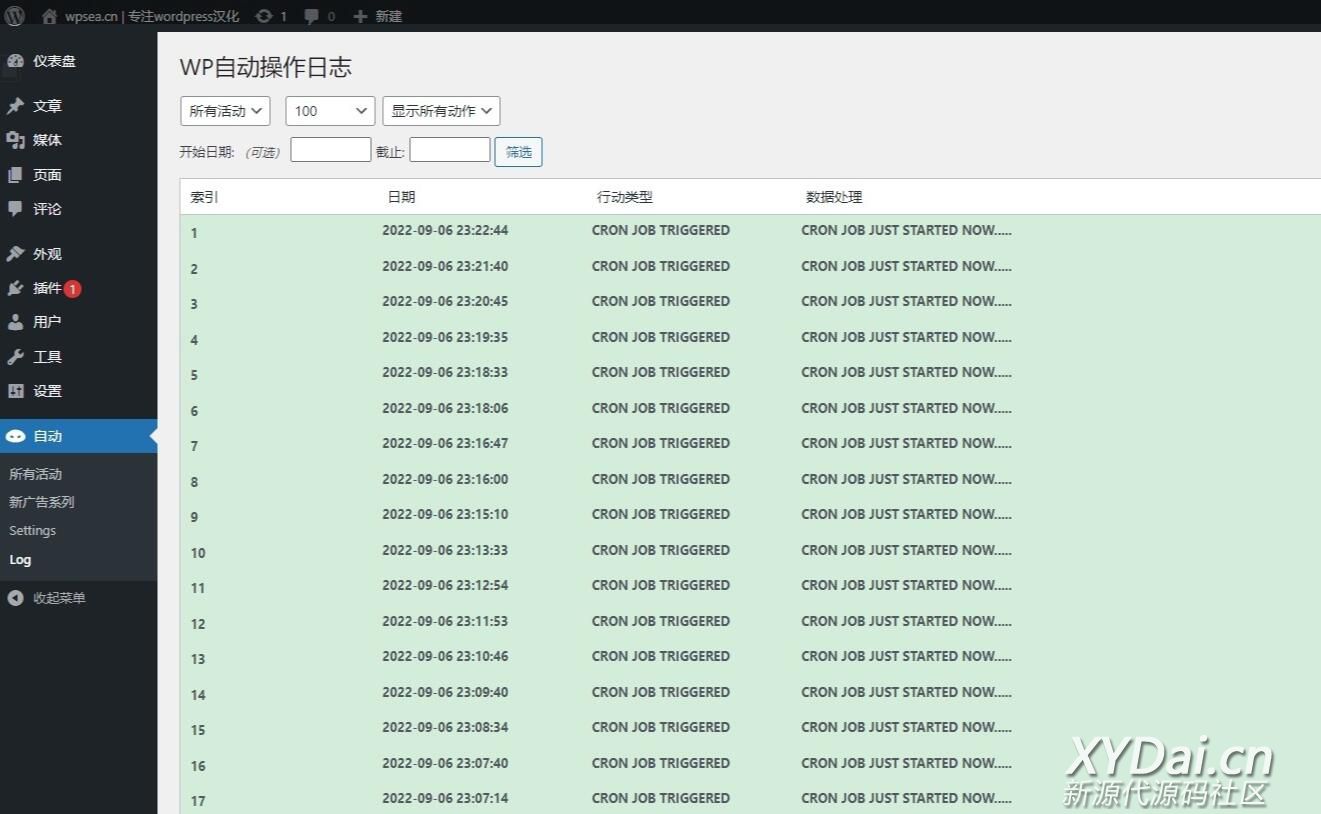
Task: Click the WordPress logo icon
Action: tap(15, 16)
